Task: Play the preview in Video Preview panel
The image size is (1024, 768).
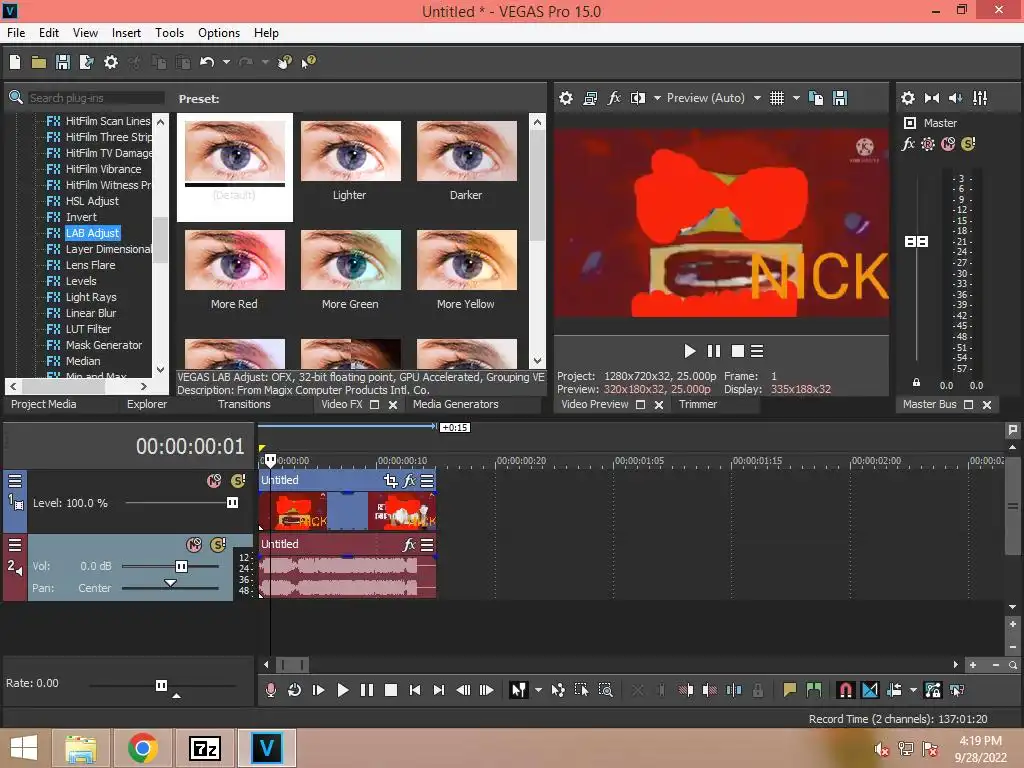Action: tap(690, 351)
